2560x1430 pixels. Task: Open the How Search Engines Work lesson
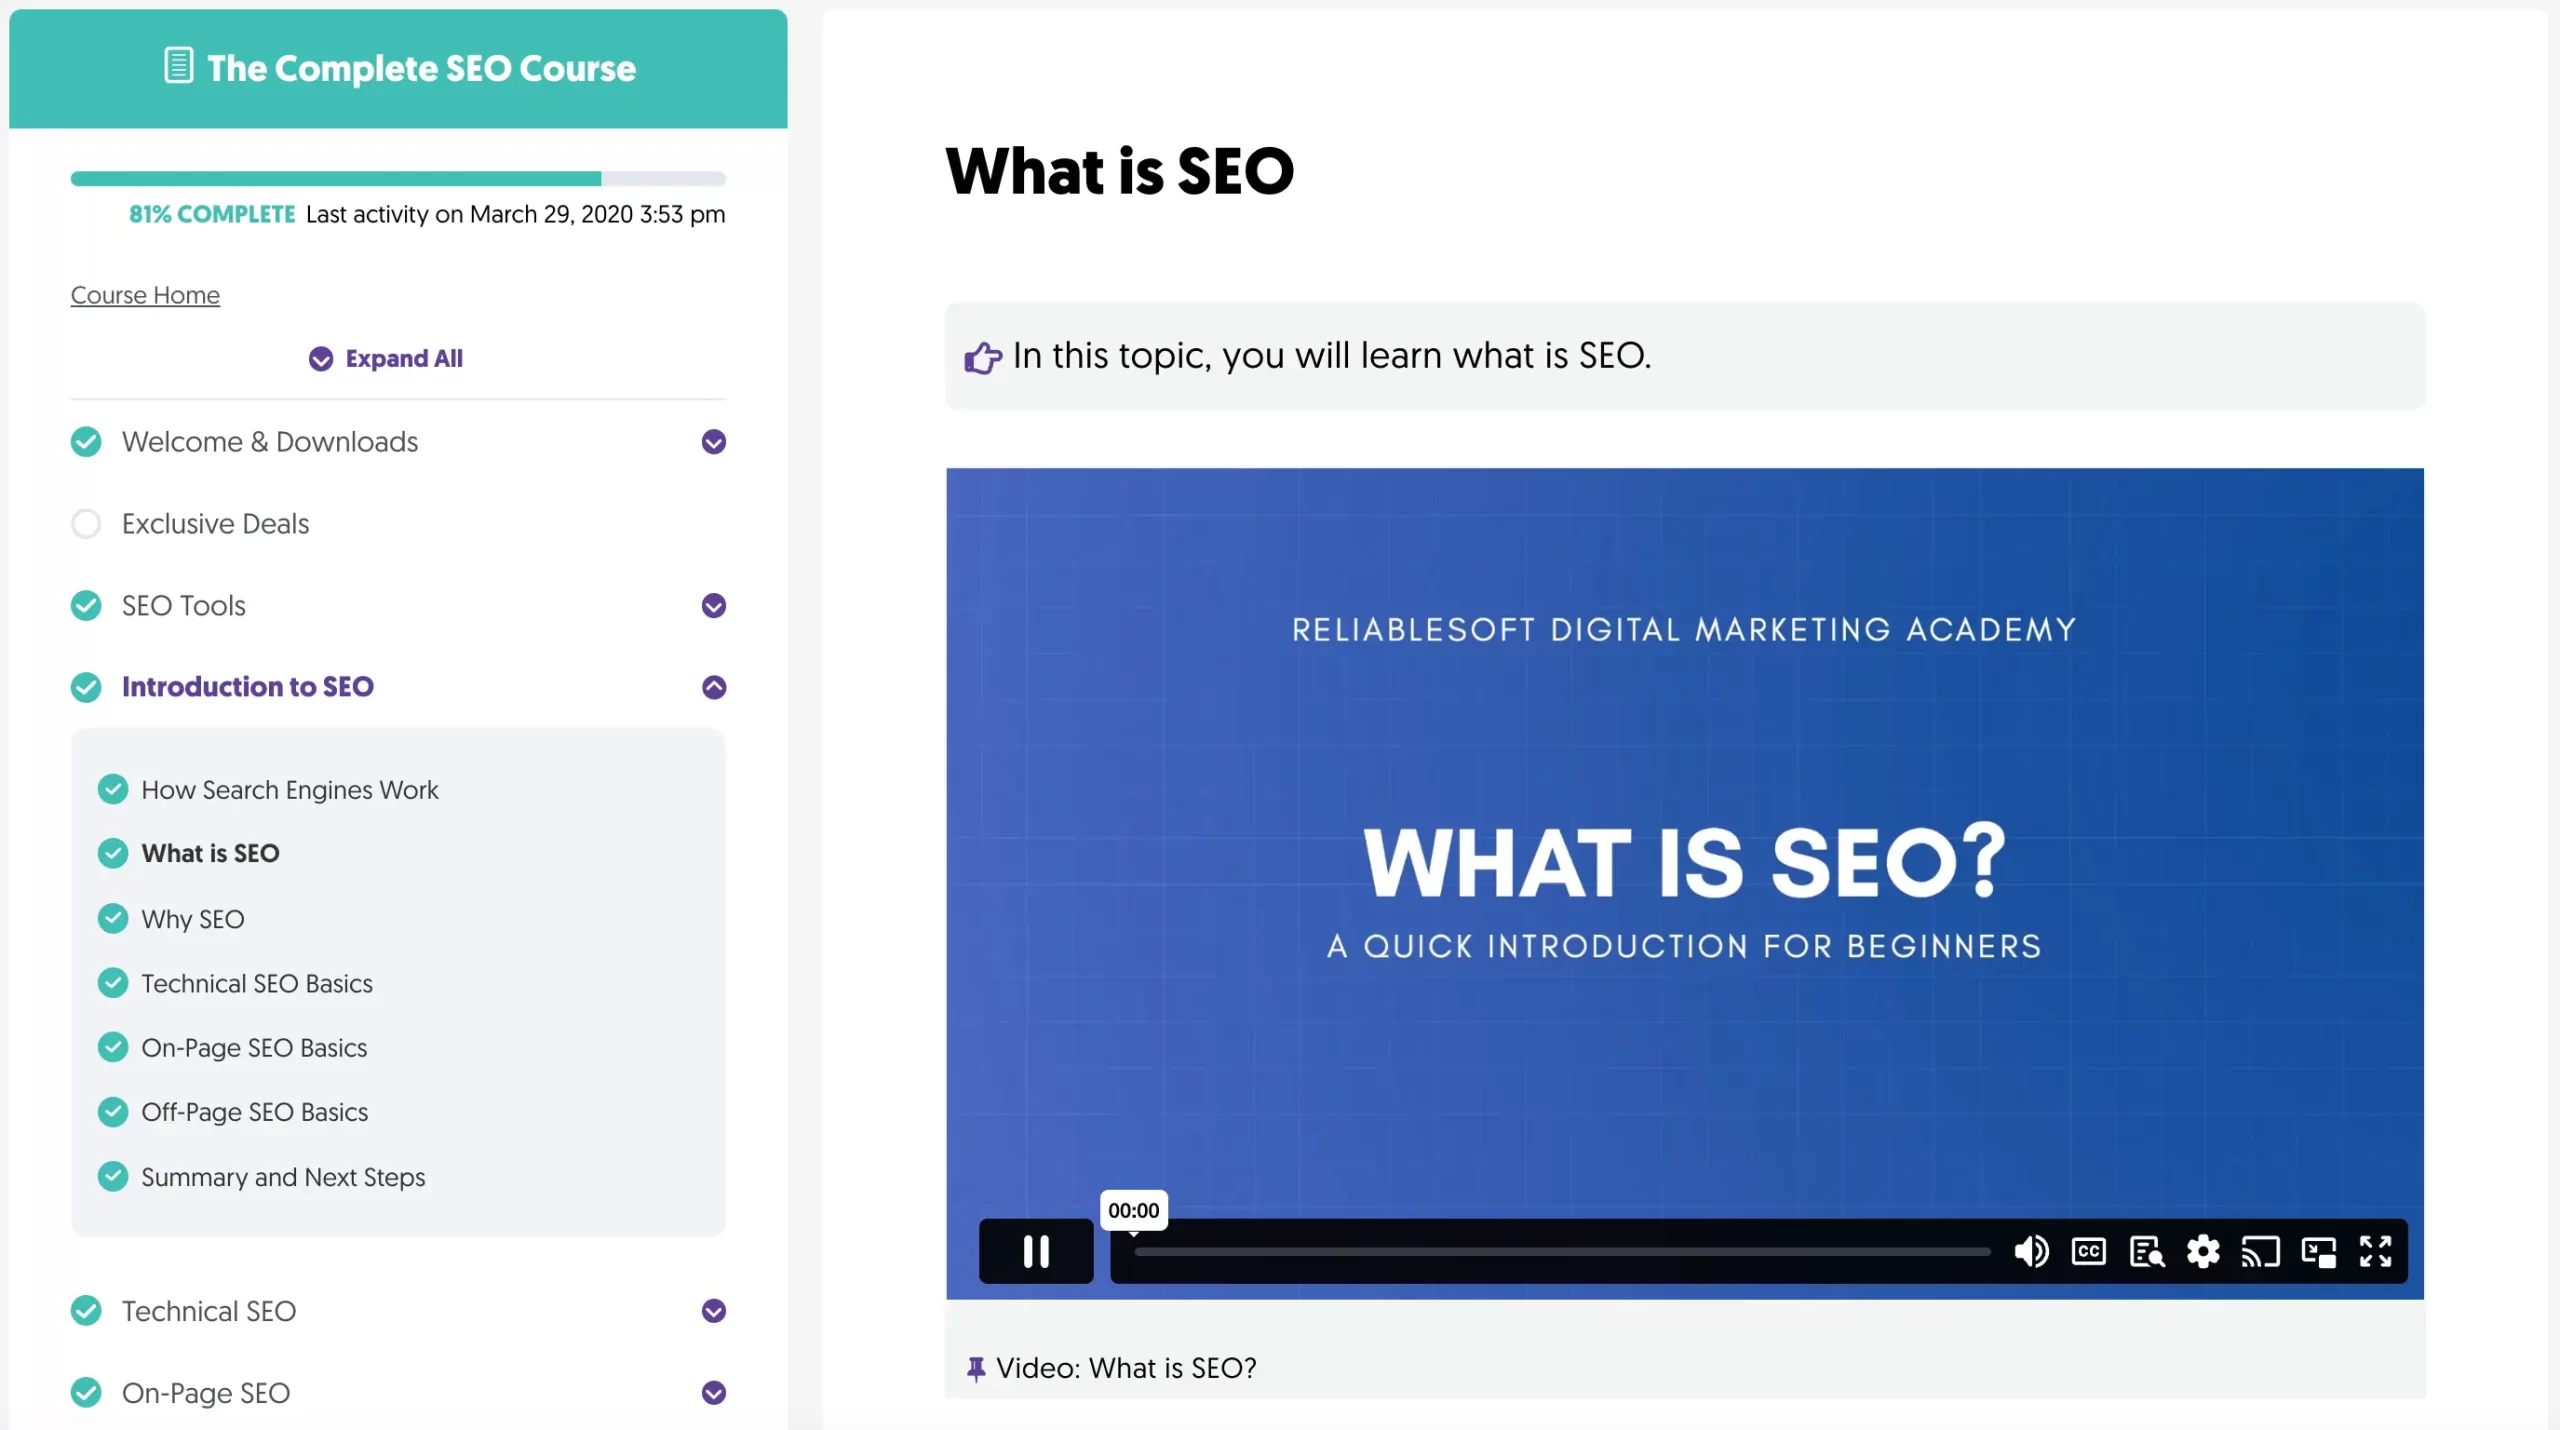tap(289, 790)
